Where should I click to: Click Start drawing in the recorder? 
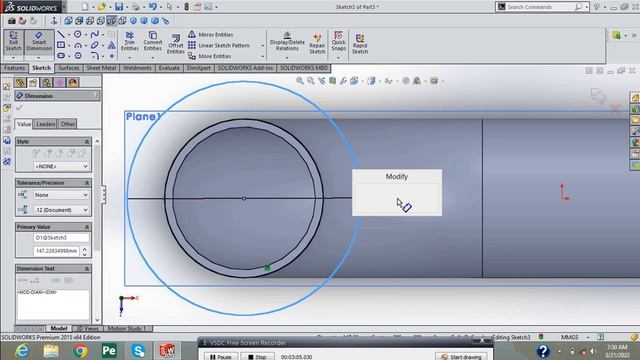point(461,356)
